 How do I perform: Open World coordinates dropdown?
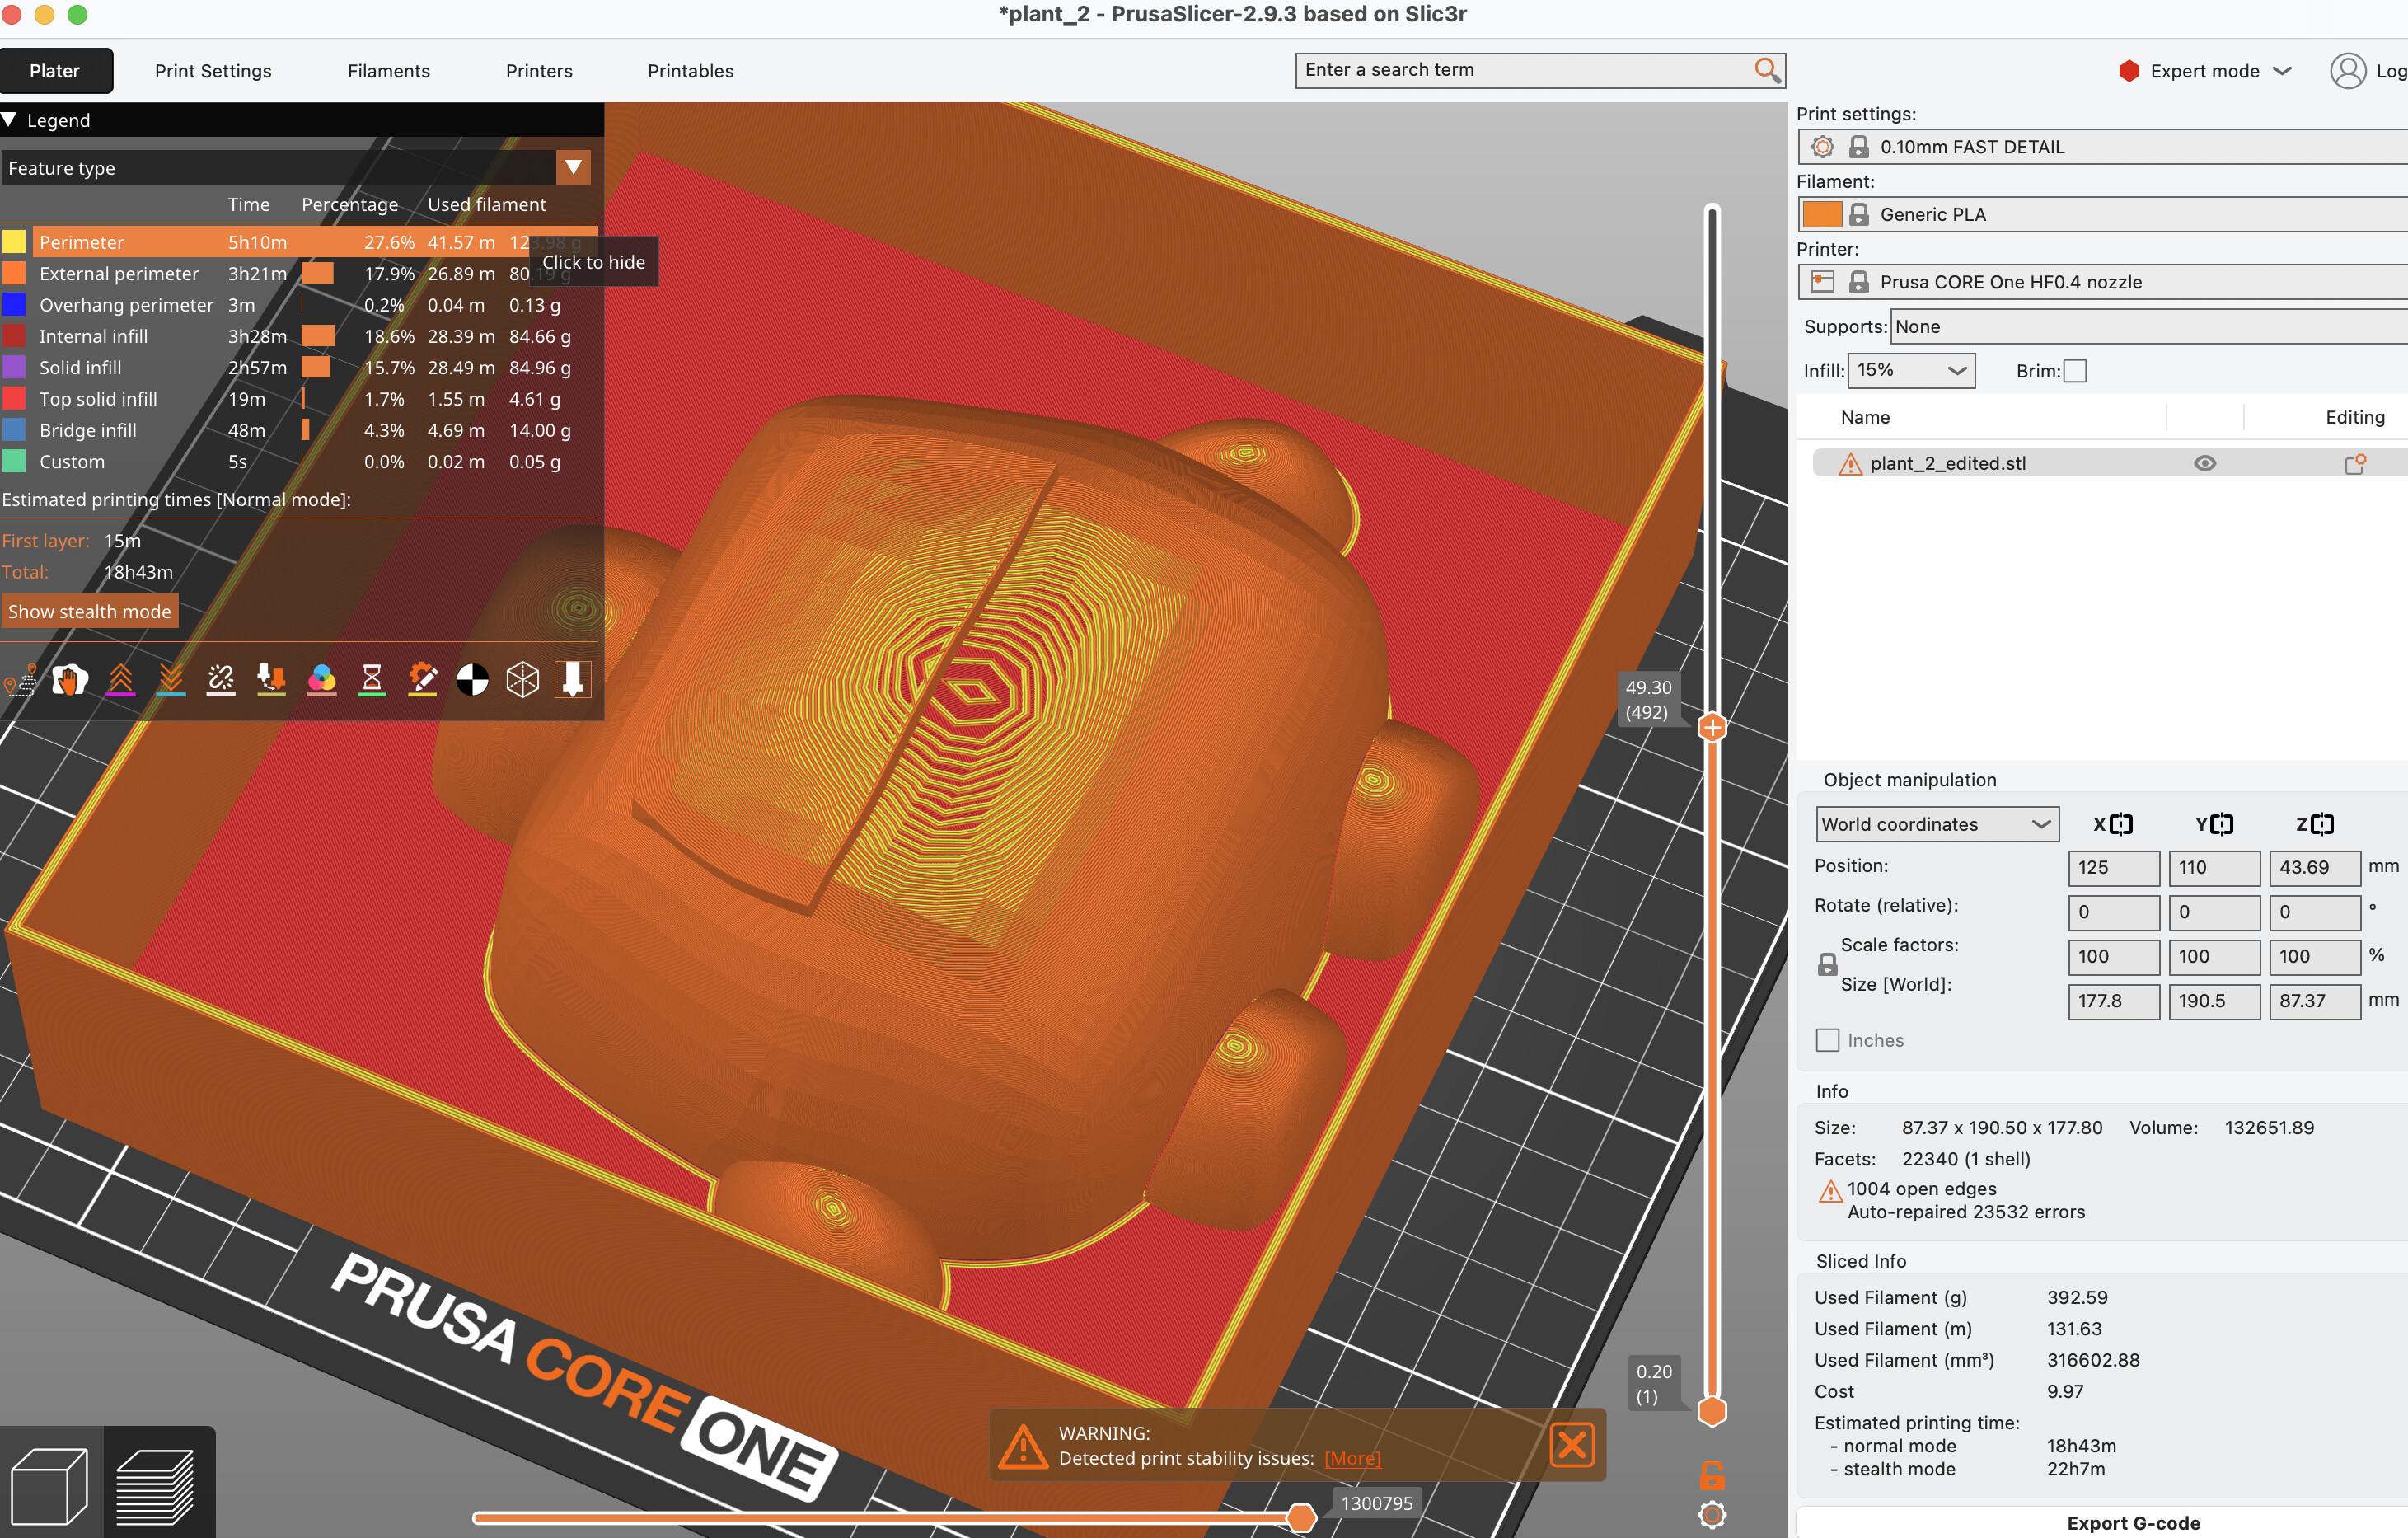coord(1936,824)
